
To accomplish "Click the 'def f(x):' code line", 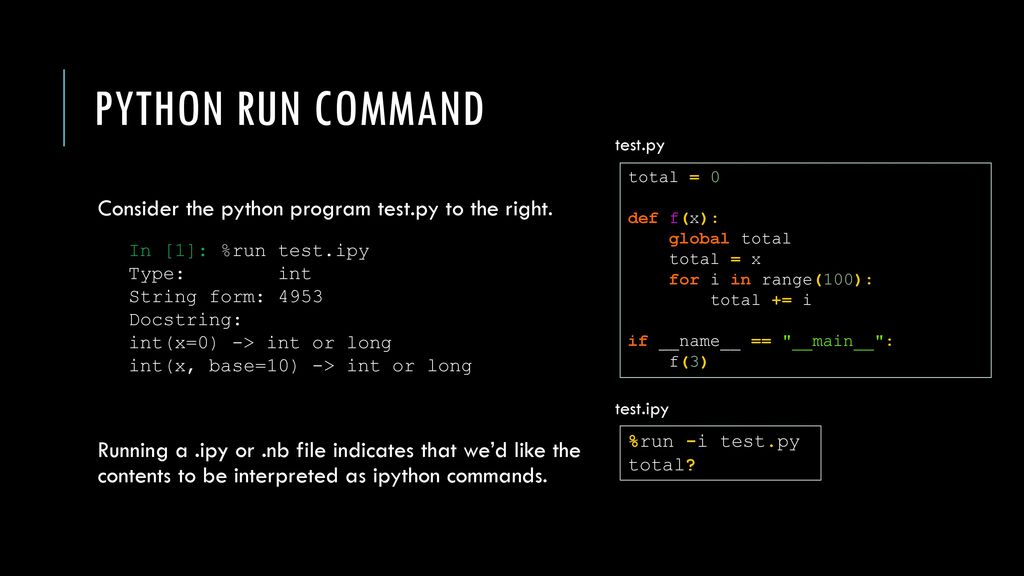I will [x=673, y=218].
